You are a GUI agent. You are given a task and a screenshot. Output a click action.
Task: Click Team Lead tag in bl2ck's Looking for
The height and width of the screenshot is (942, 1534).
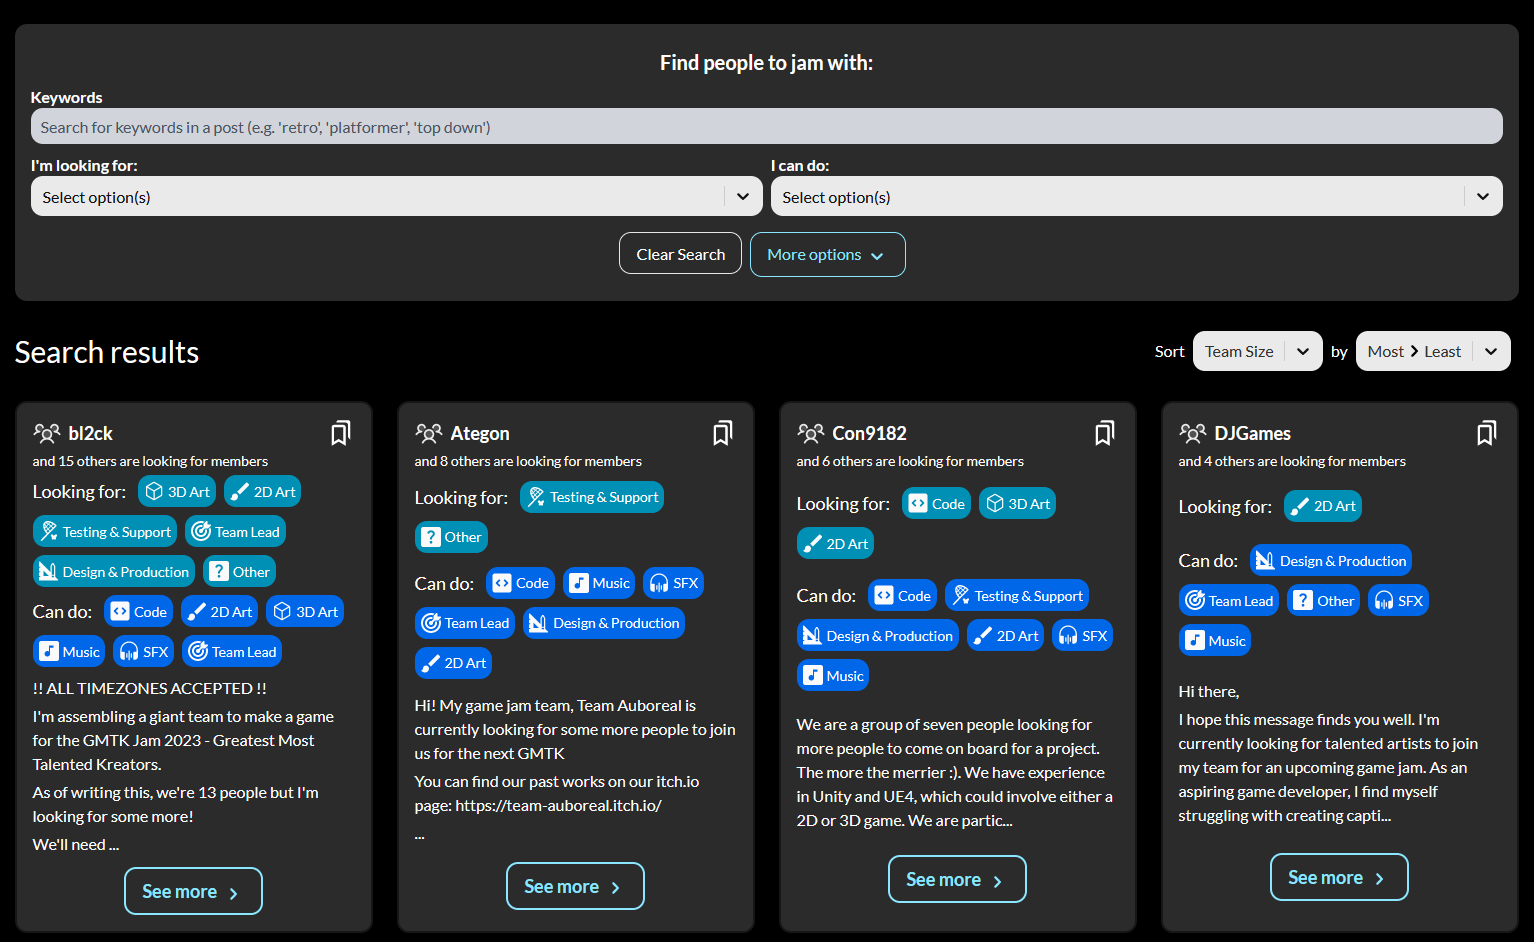coord(236,532)
